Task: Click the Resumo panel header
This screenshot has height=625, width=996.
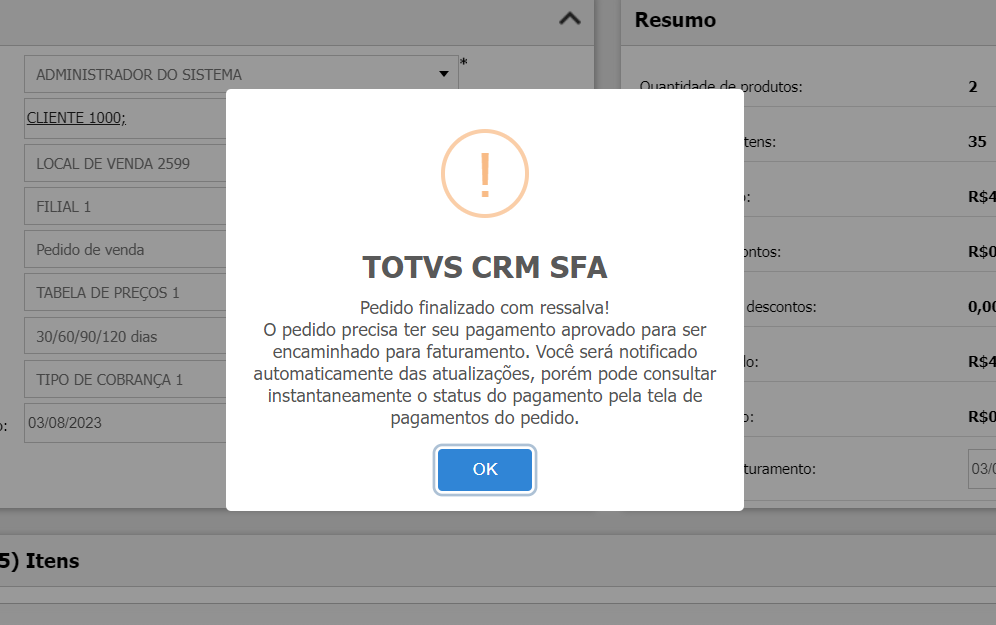Action: [676, 20]
